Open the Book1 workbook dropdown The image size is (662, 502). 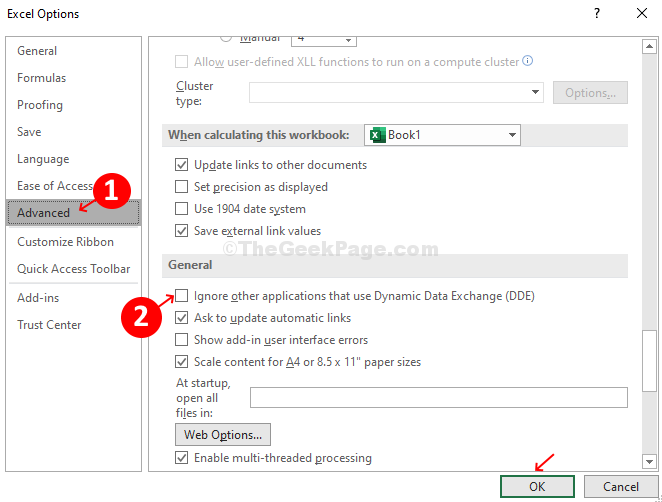[x=442, y=135]
